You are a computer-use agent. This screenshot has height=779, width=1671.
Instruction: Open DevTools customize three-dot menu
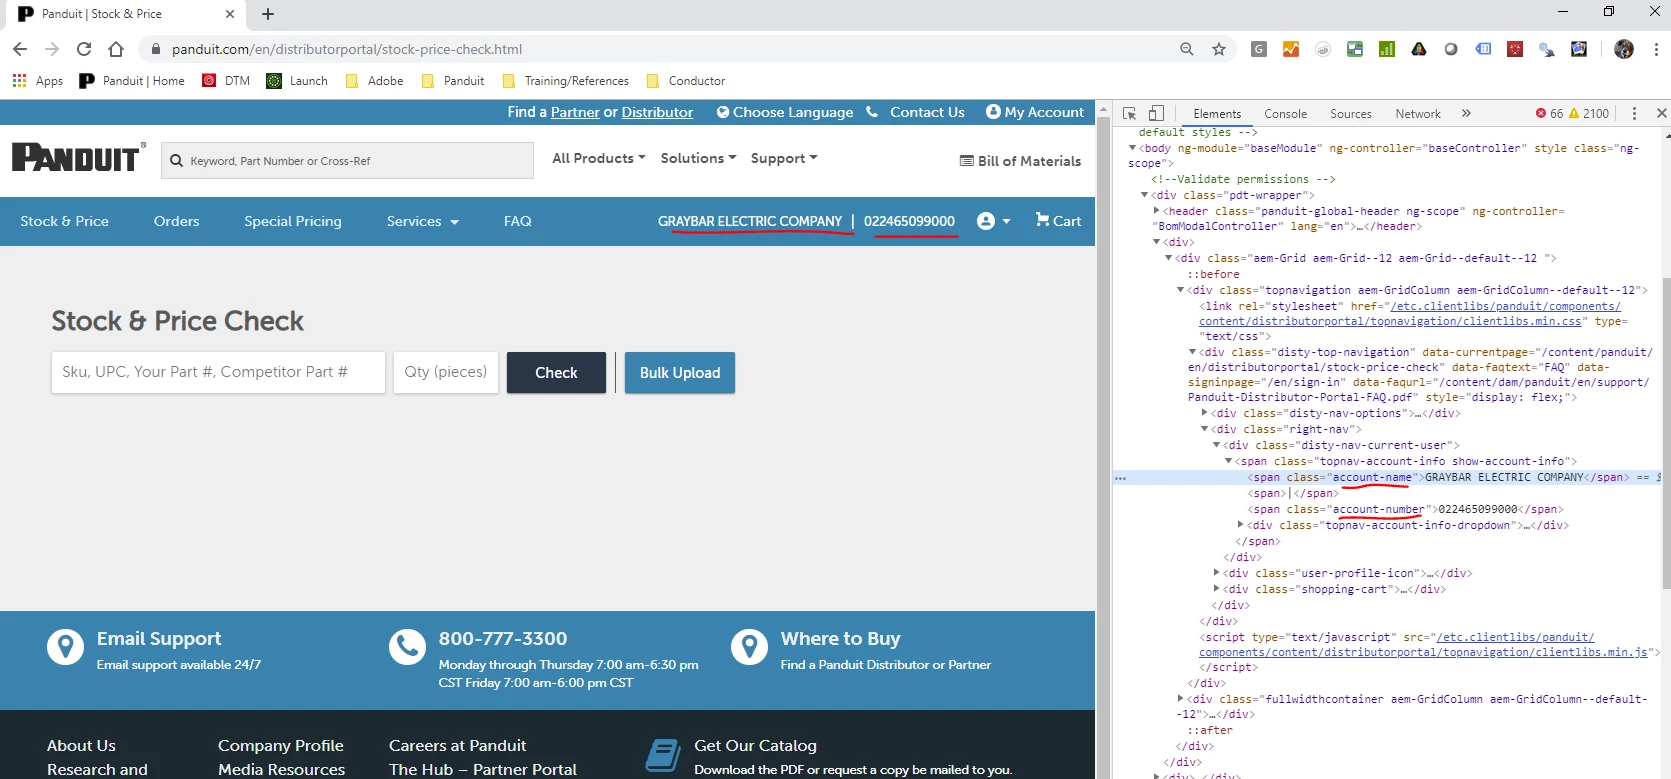pyautogui.click(x=1634, y=114)
